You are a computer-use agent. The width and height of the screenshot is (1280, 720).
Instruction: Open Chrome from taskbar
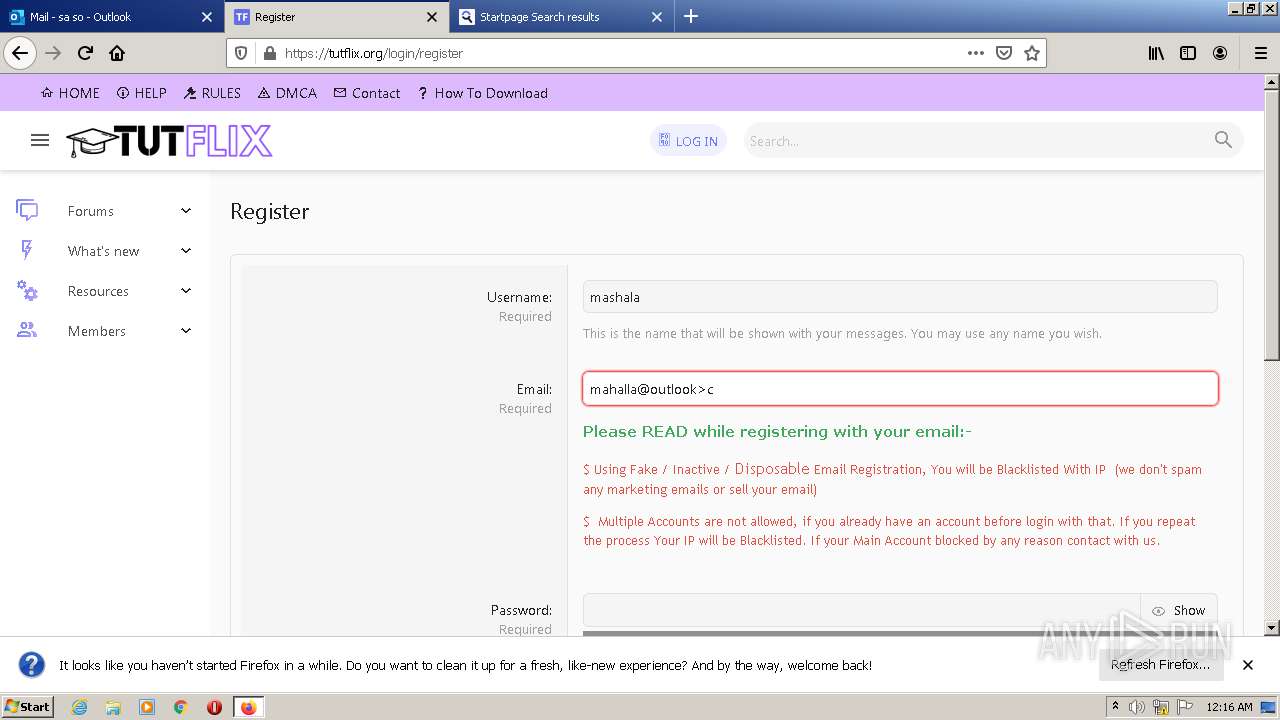click(180, 707)
